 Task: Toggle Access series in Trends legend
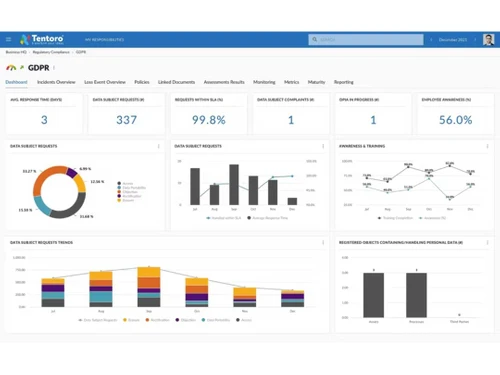pyautogui.click(x=244, y=320)
